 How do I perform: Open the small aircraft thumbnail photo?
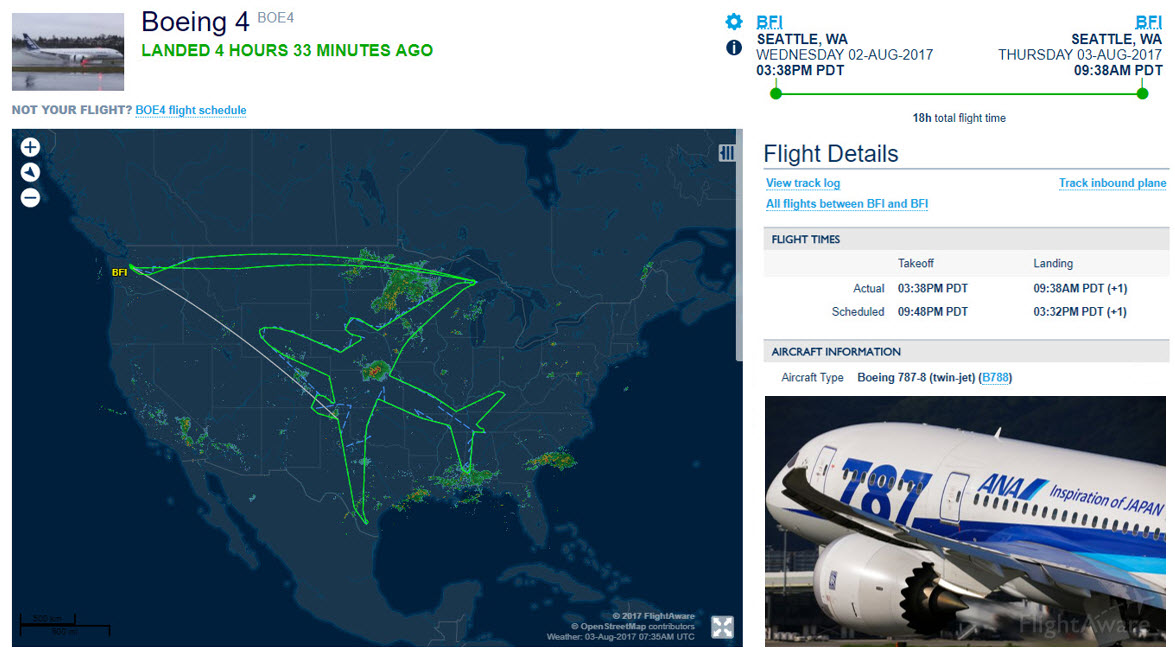pyautogui.click(x=68, y=51)
